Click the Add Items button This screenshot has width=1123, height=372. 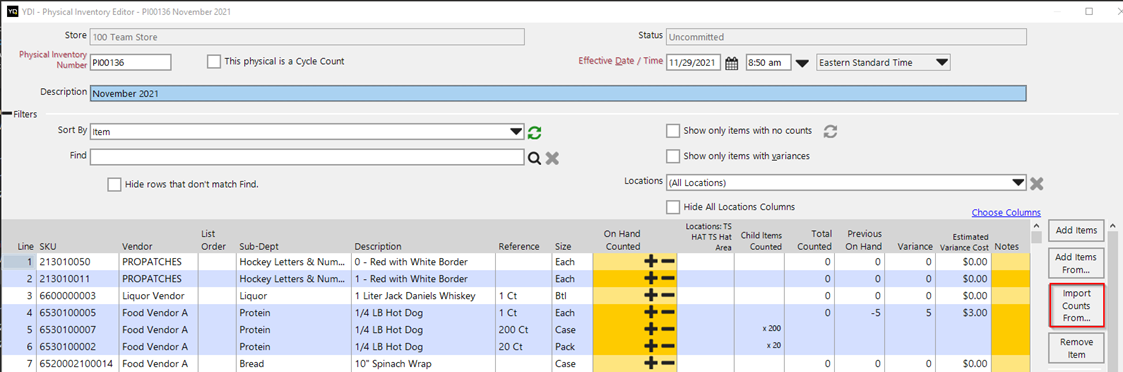1076,230
